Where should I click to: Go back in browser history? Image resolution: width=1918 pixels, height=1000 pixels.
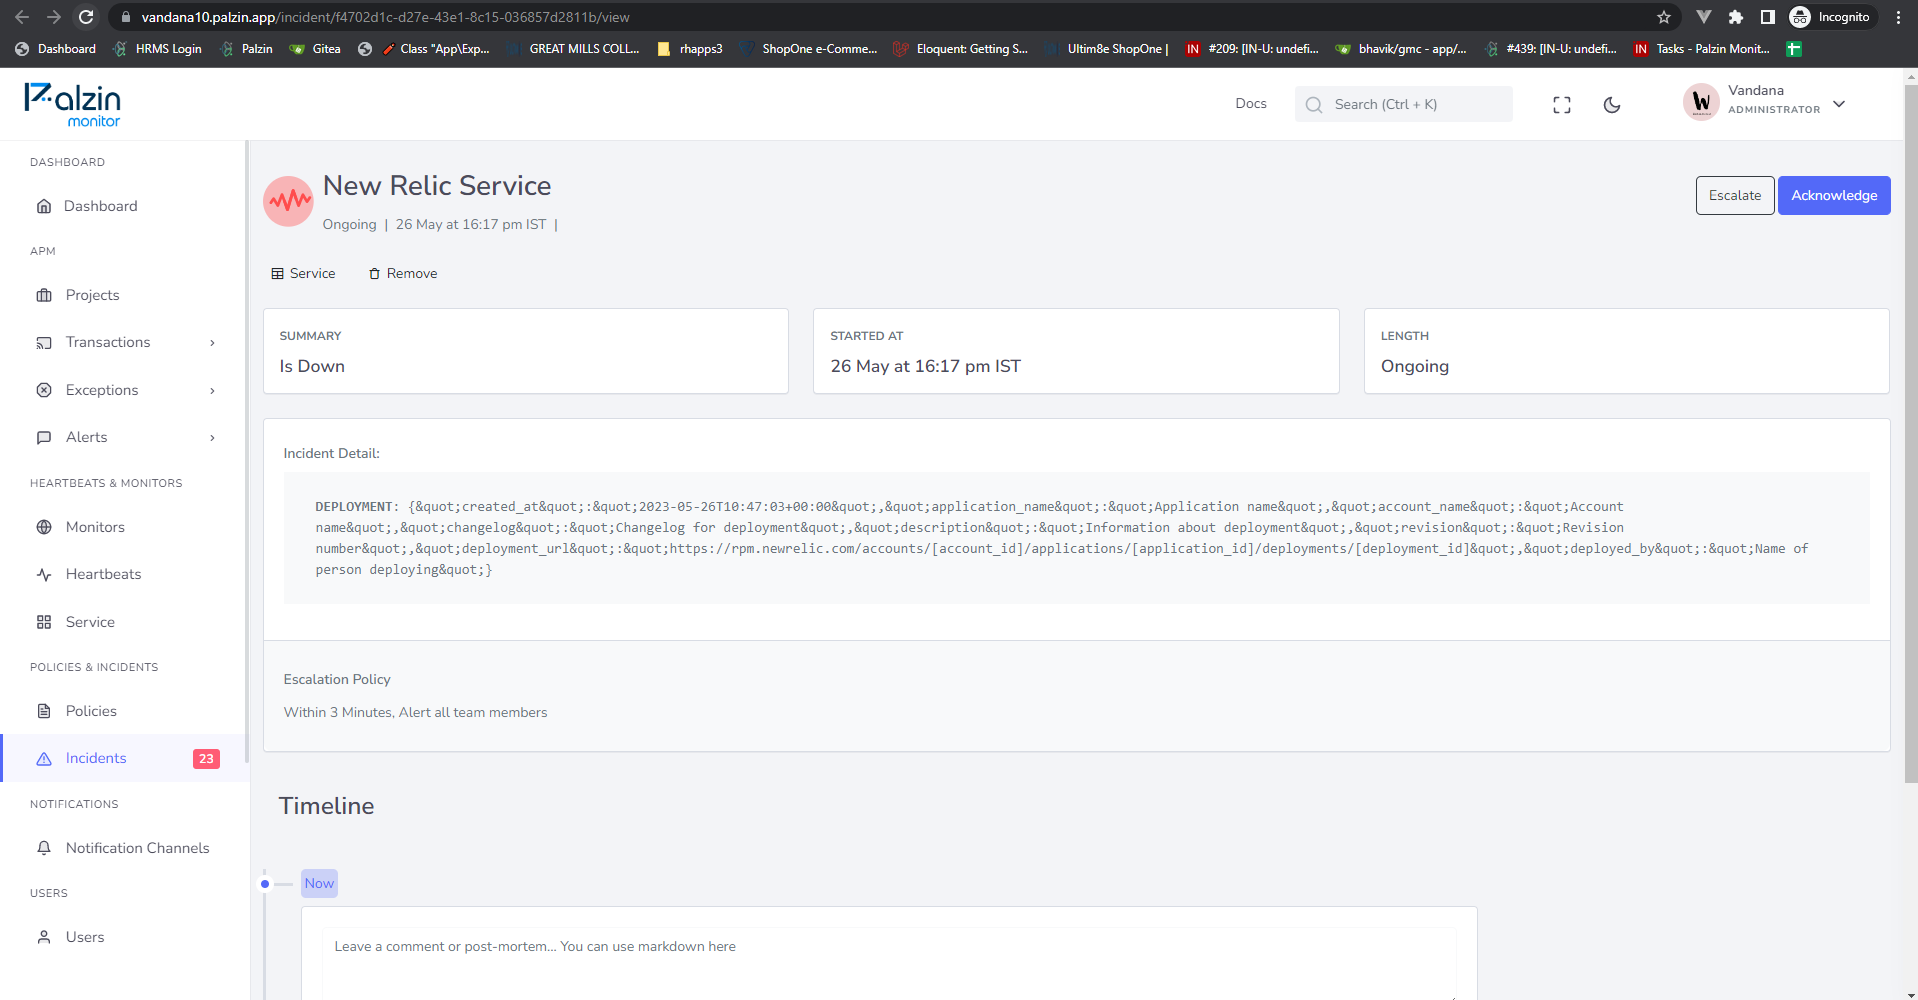22,17
